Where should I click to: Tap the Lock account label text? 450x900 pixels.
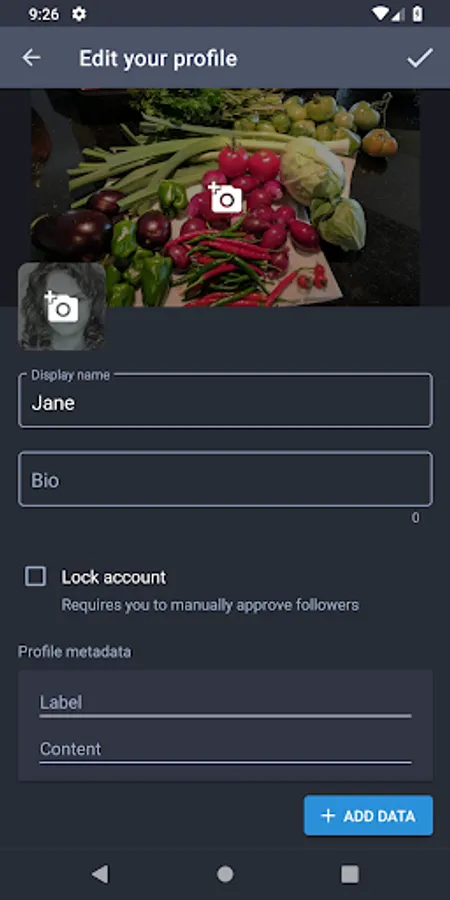coord(114,577)
